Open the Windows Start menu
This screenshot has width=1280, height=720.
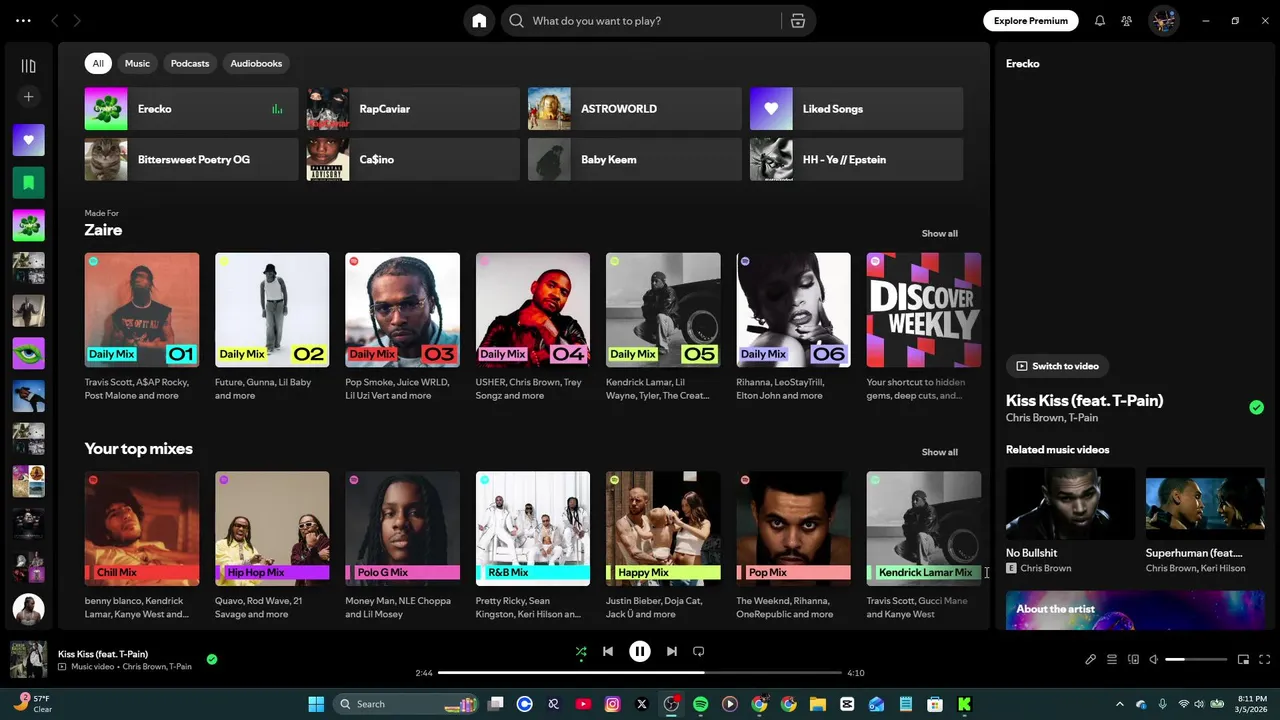tap(316, 704)
